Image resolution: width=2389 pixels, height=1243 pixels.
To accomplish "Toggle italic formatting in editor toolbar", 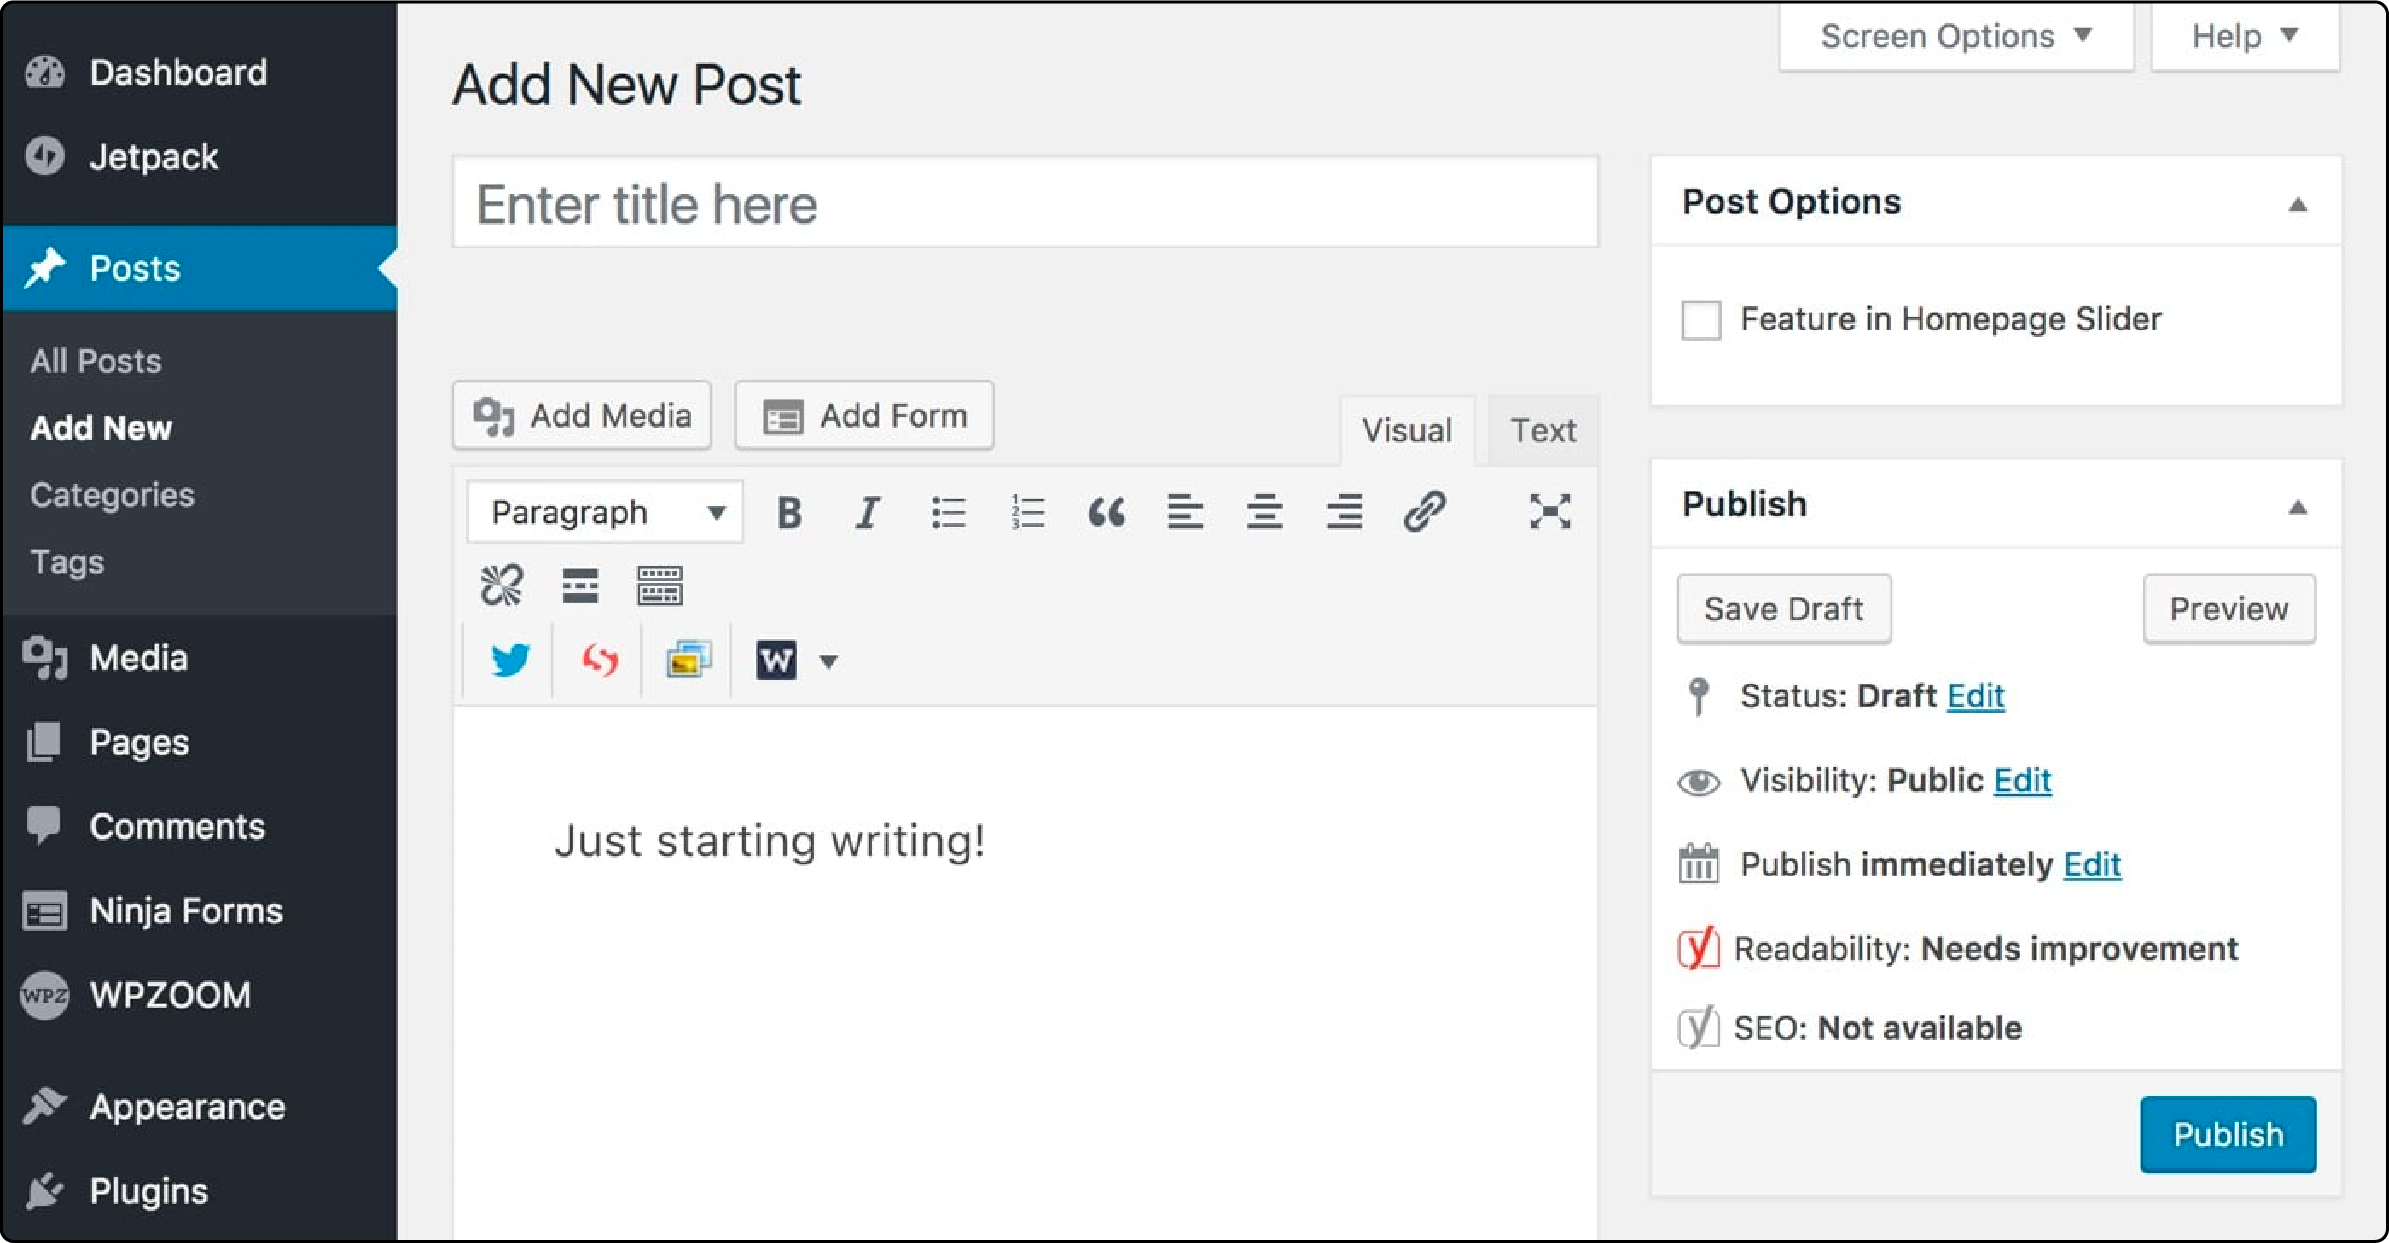I will pos(868,513).
